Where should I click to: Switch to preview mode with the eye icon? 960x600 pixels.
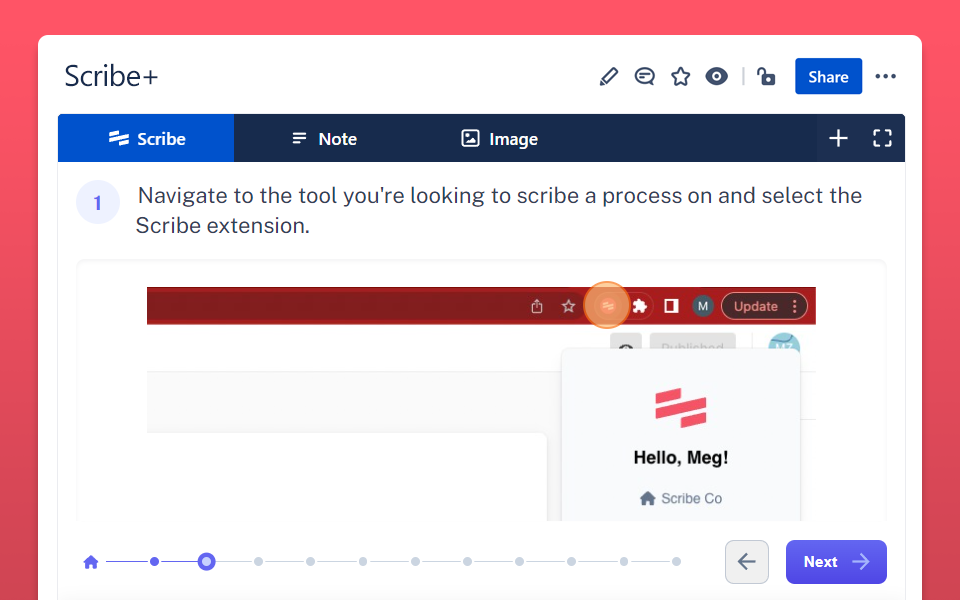pos(716,76)
